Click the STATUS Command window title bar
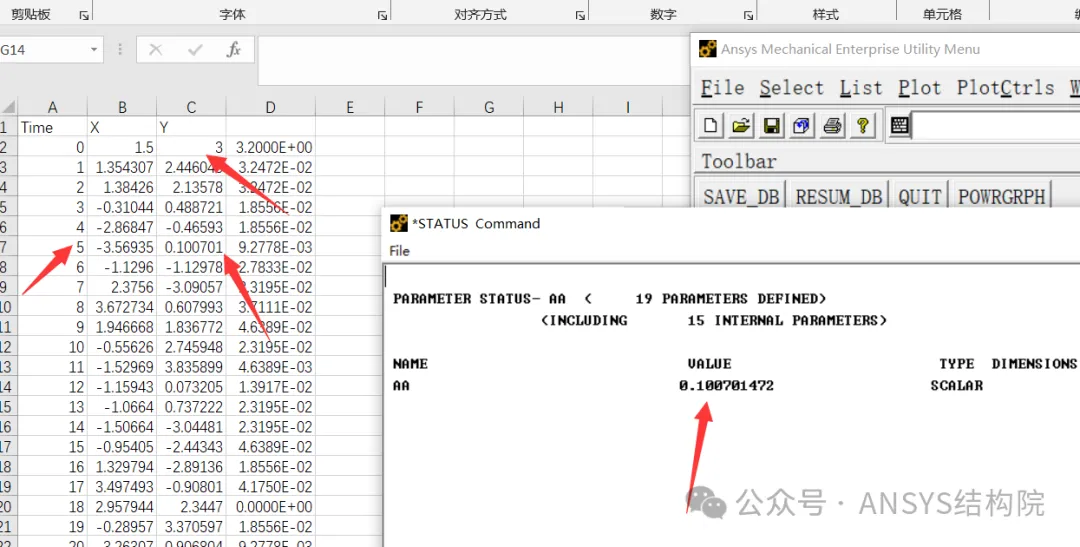This screenshot has width=1080, height=547. point(731,223)
